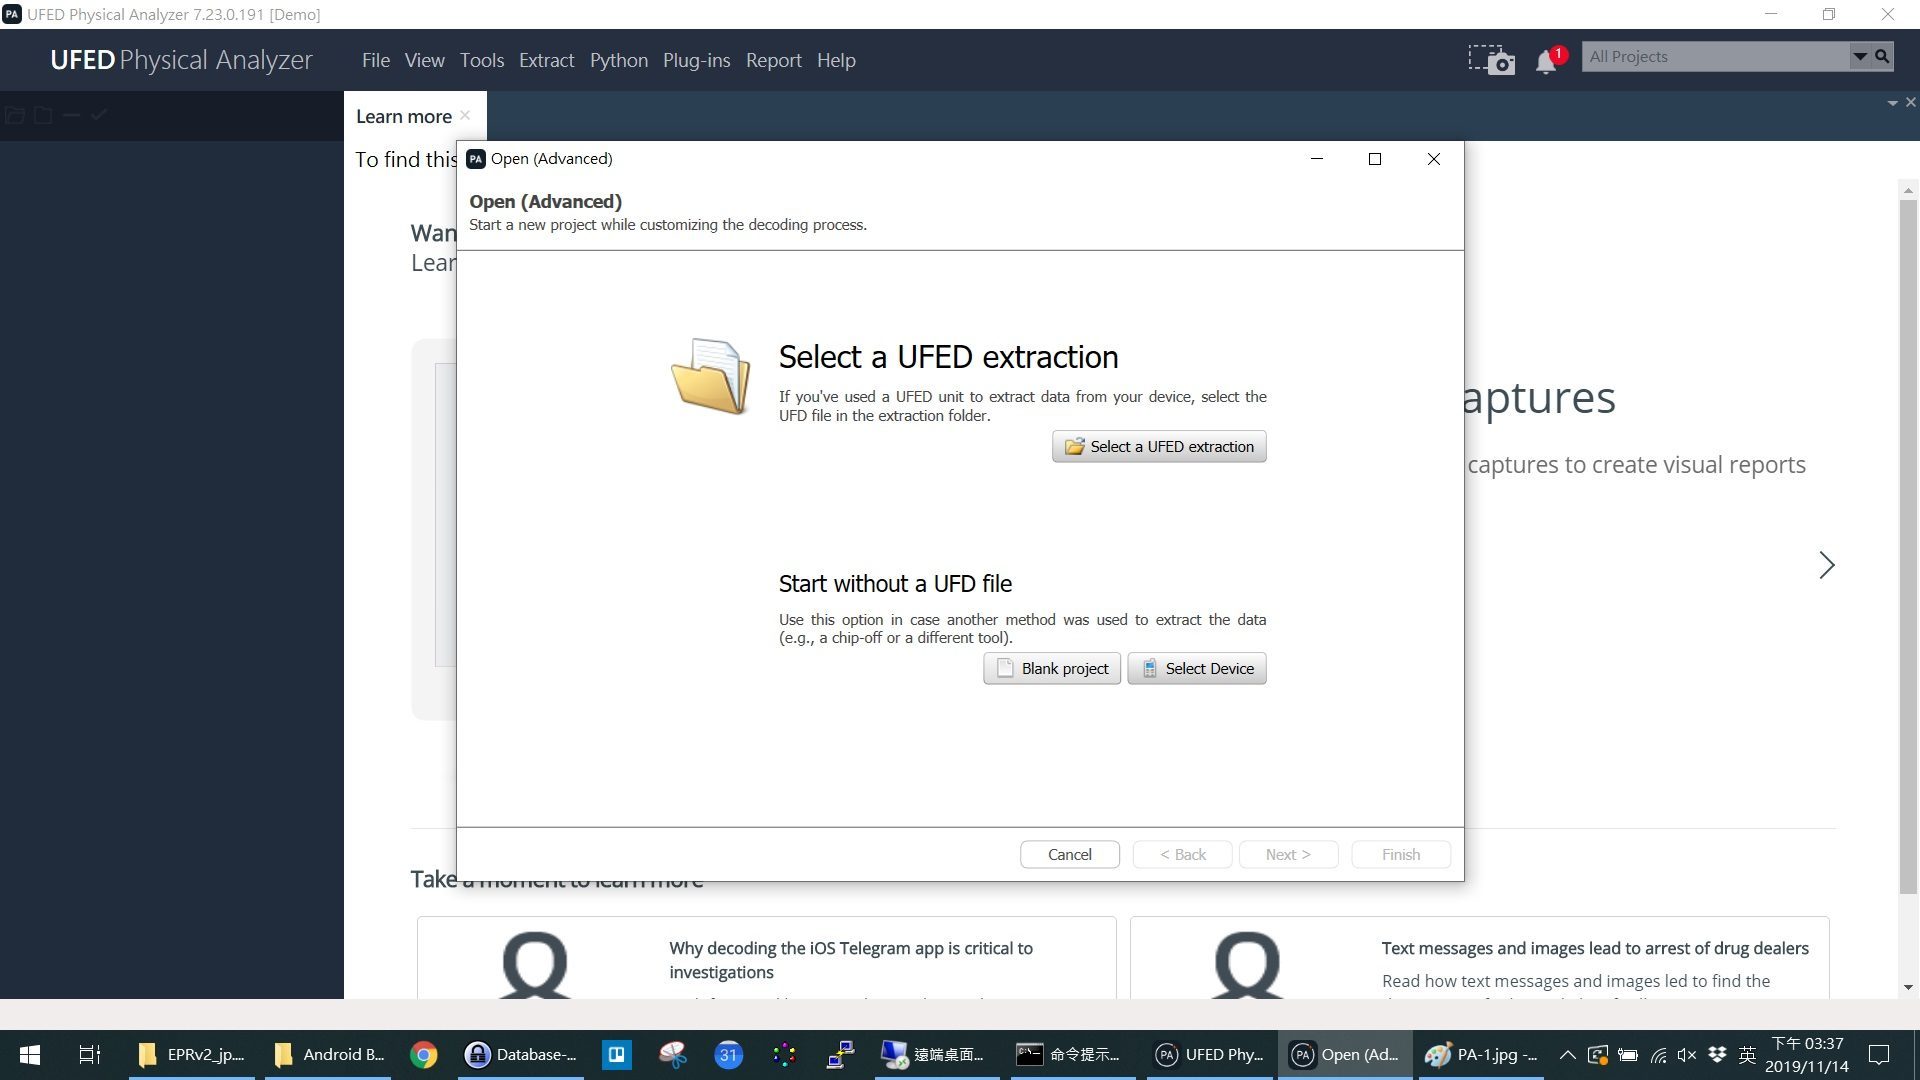
Task: Switch to Command Prompt 命令提示 in taskbar
Action: point(1071,1055)
